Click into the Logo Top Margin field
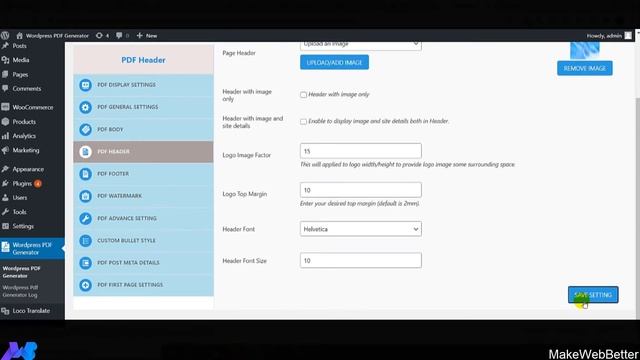 [x=361, y=190]
